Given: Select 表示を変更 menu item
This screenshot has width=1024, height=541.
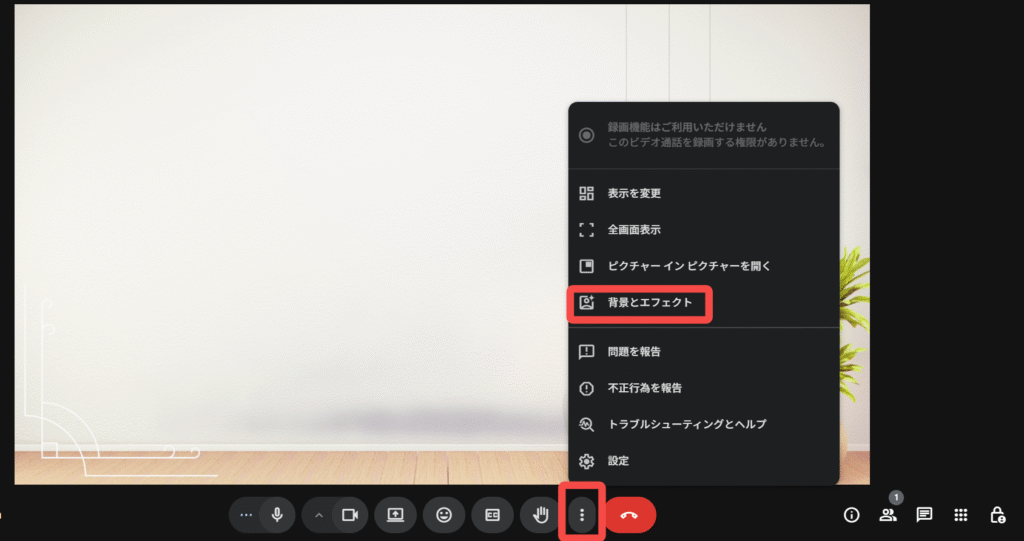Looking at the screenshot, I should click(x=704, y=193).
